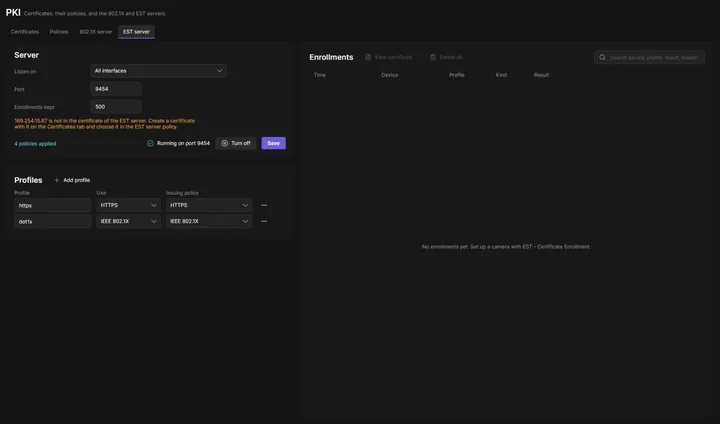Open Issuing policy dropdown for https profile

209,205
